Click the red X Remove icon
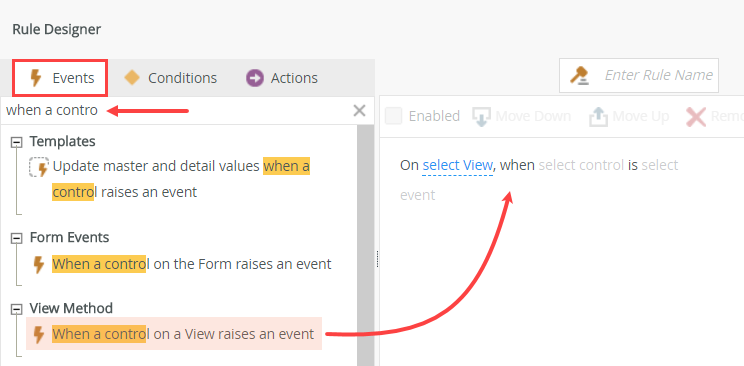 696,116
